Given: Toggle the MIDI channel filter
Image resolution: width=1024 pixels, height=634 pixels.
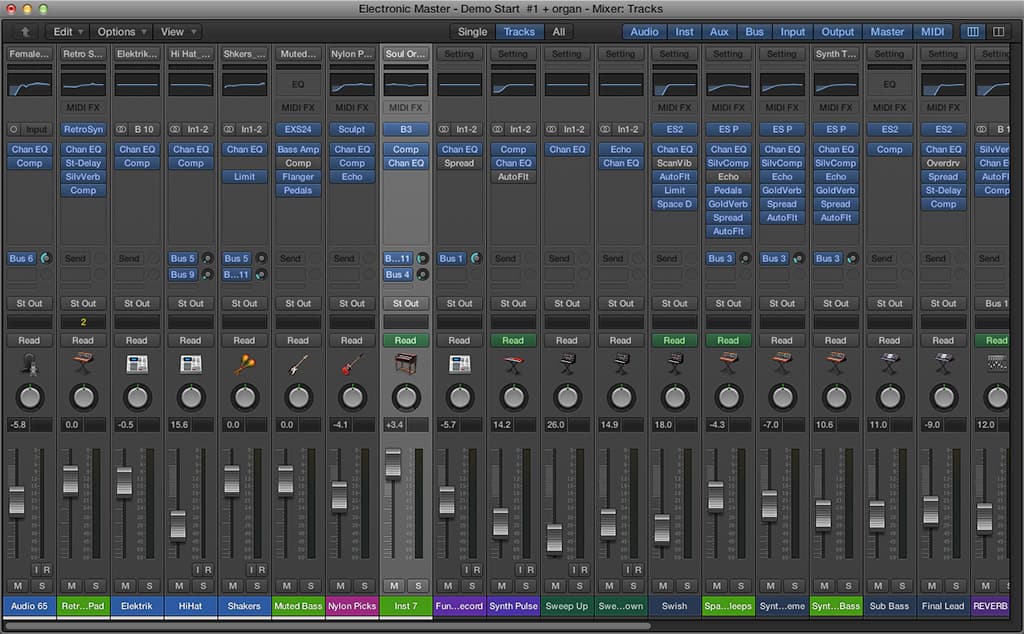Looking at the screenshot, I should [x=933, y=31].
